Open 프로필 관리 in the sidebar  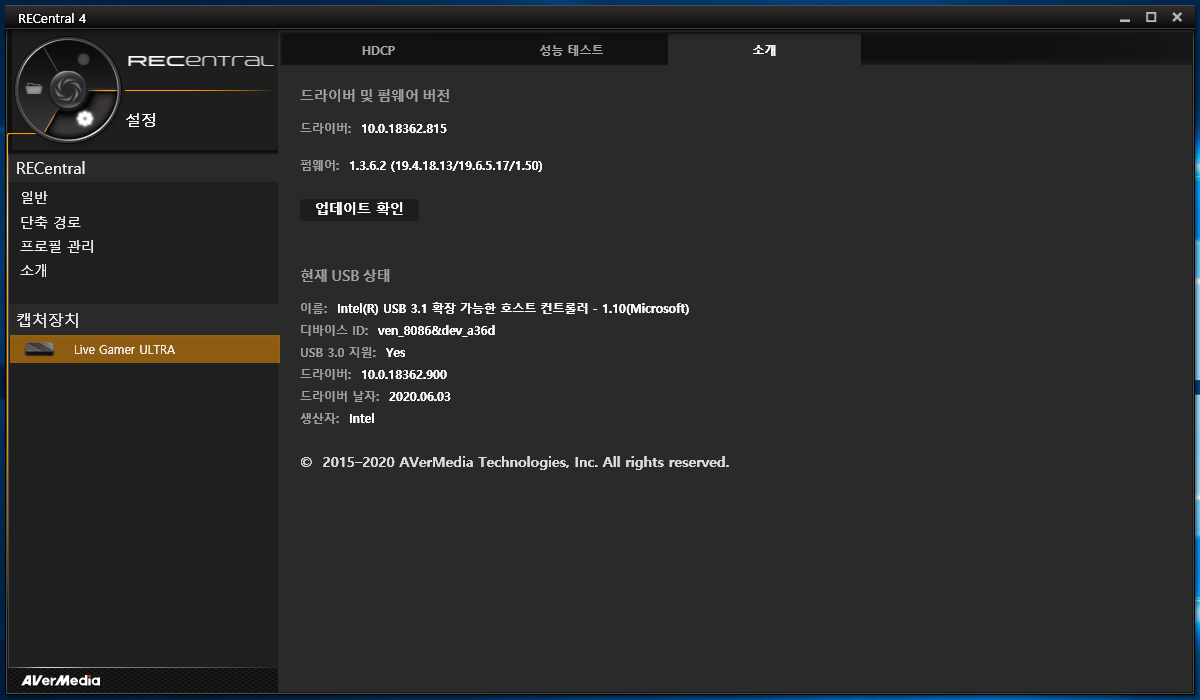(x=57, y=246)
